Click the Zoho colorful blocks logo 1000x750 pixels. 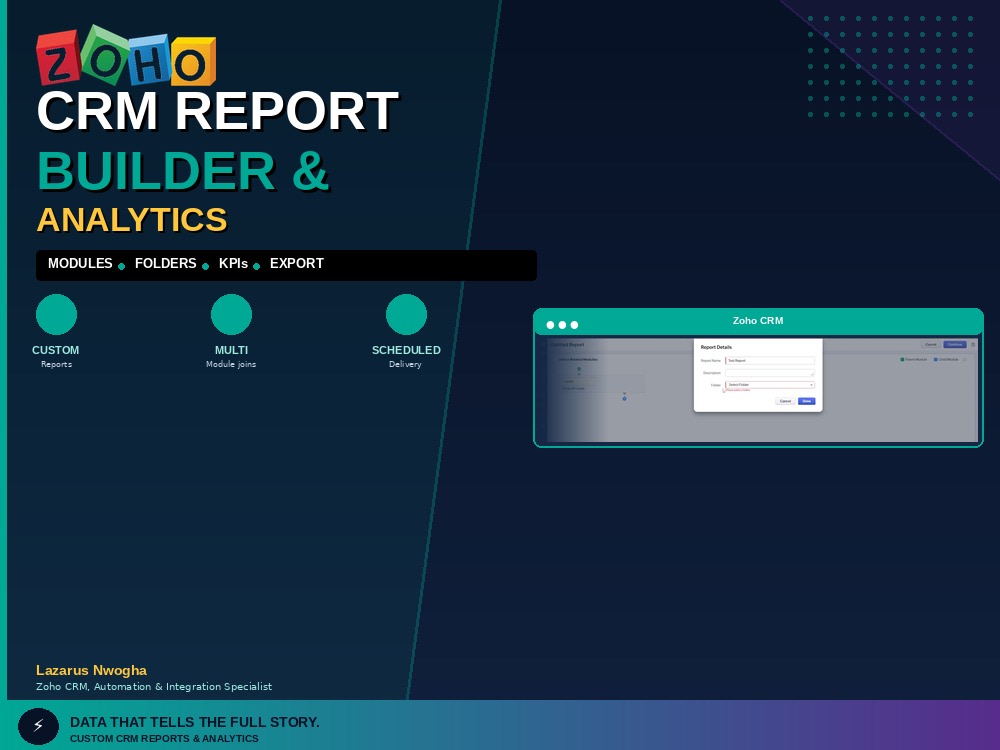click(x=126, y=56)
